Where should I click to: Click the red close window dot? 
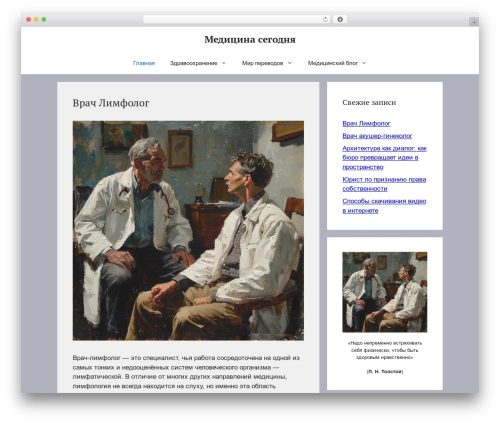coord(29,20)
